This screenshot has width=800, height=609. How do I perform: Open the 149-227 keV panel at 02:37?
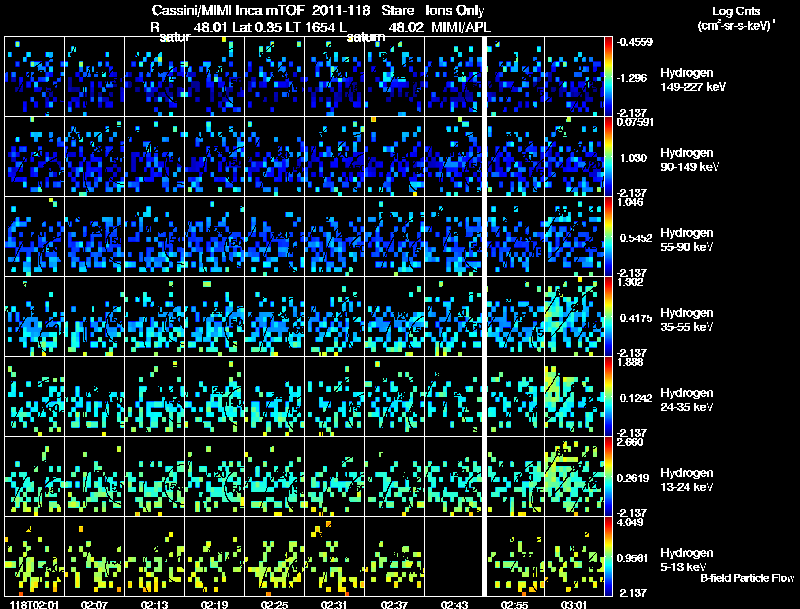click(x=394, y=77)
